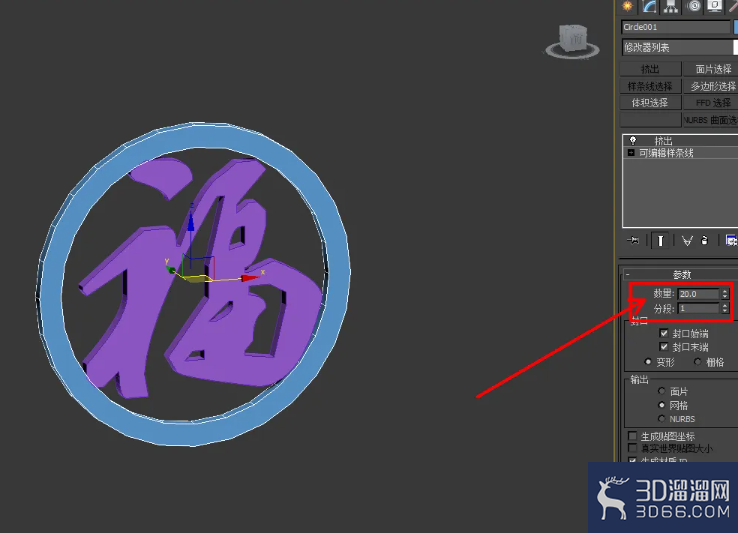Switch to the Modify panel tab

tap(650, 6)
